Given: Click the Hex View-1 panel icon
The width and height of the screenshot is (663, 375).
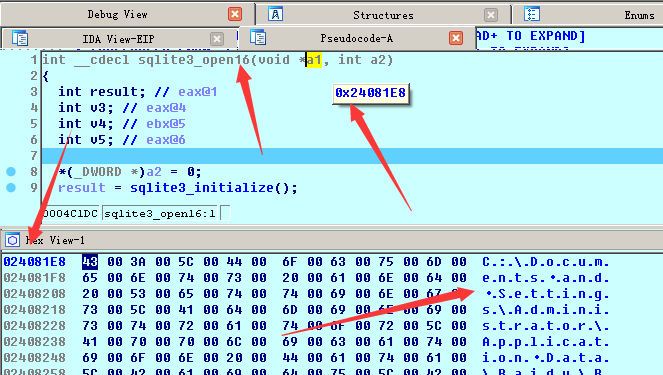Looking at the screenshot, I should coord(12,240).
